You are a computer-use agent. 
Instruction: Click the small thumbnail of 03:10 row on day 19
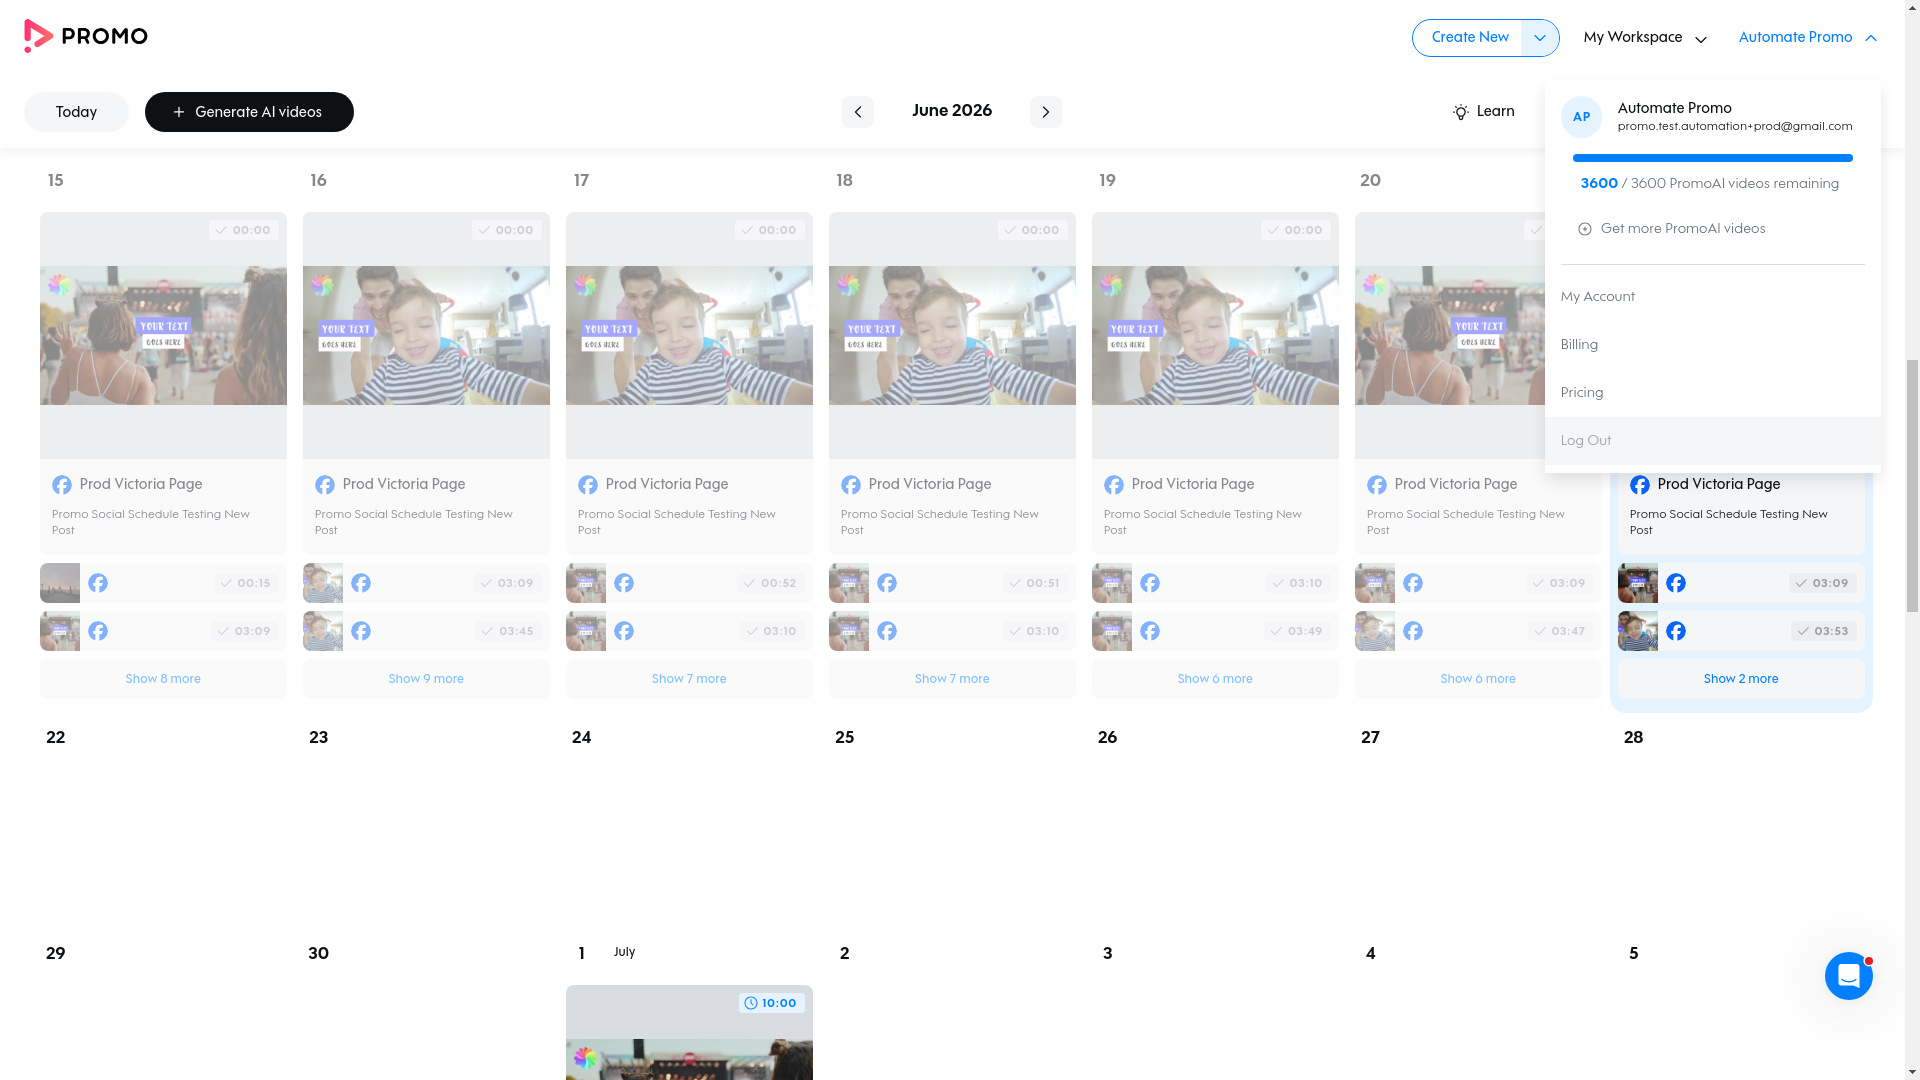pos(1112,583)
